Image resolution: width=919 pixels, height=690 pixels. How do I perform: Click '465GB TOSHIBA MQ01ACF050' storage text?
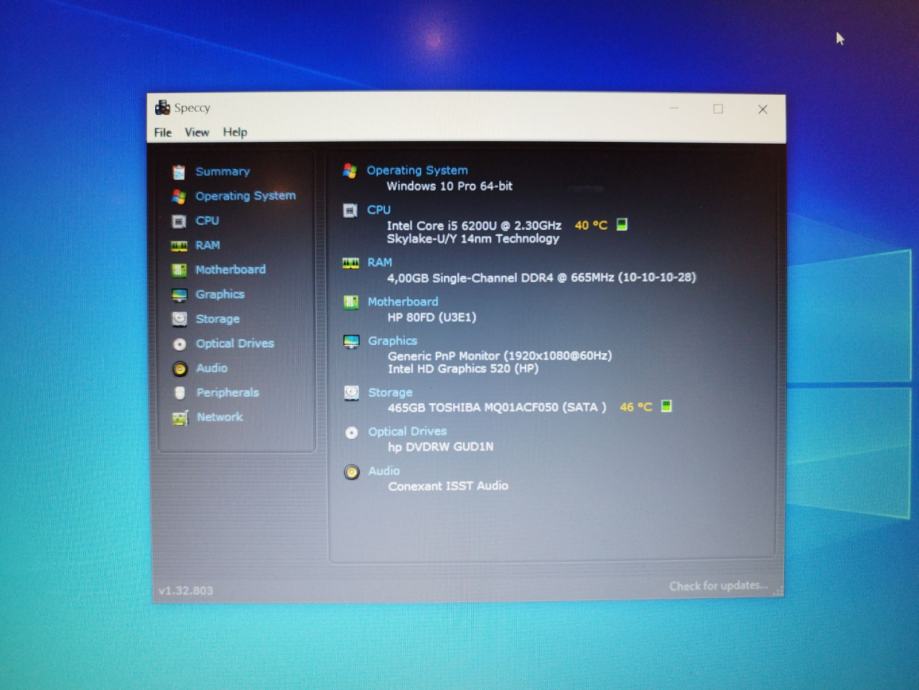pyautogui.click(x=473, y=407)
